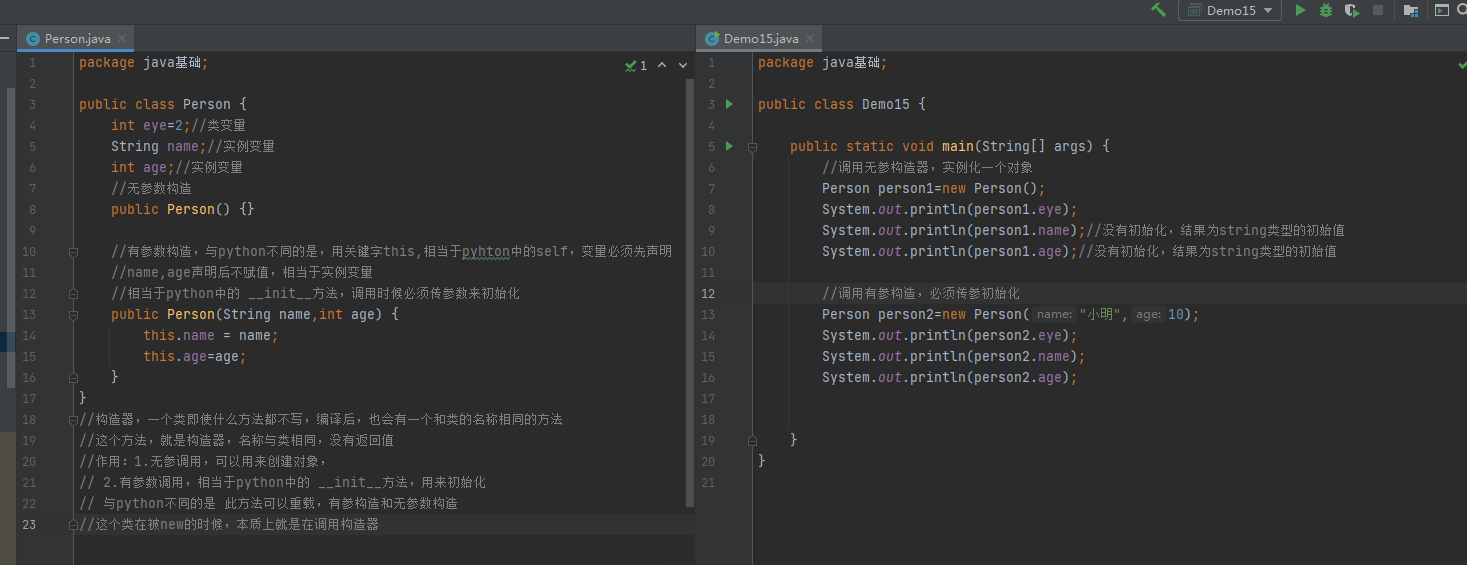
Task: Click the Build Project hammer icon
Action: point(1159,10)
